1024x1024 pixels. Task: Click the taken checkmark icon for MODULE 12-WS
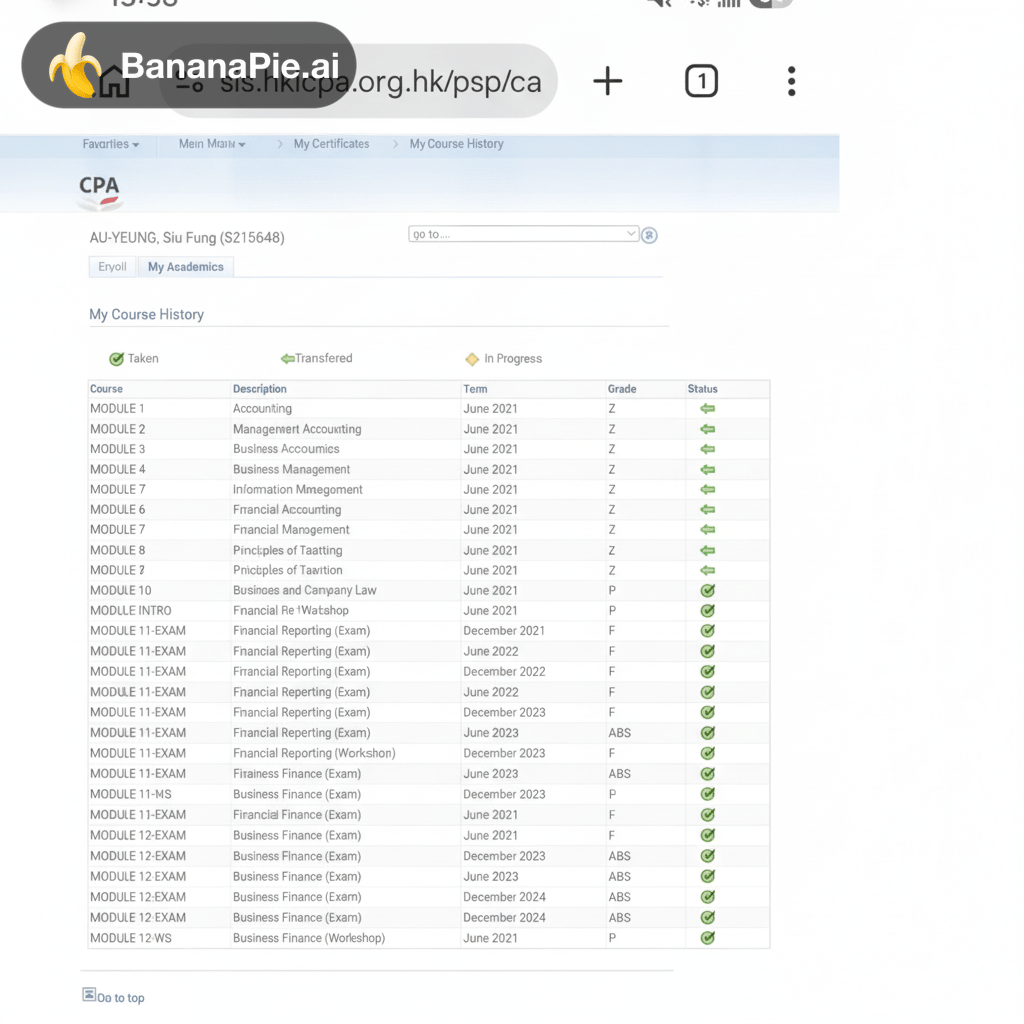click(707, 938)
